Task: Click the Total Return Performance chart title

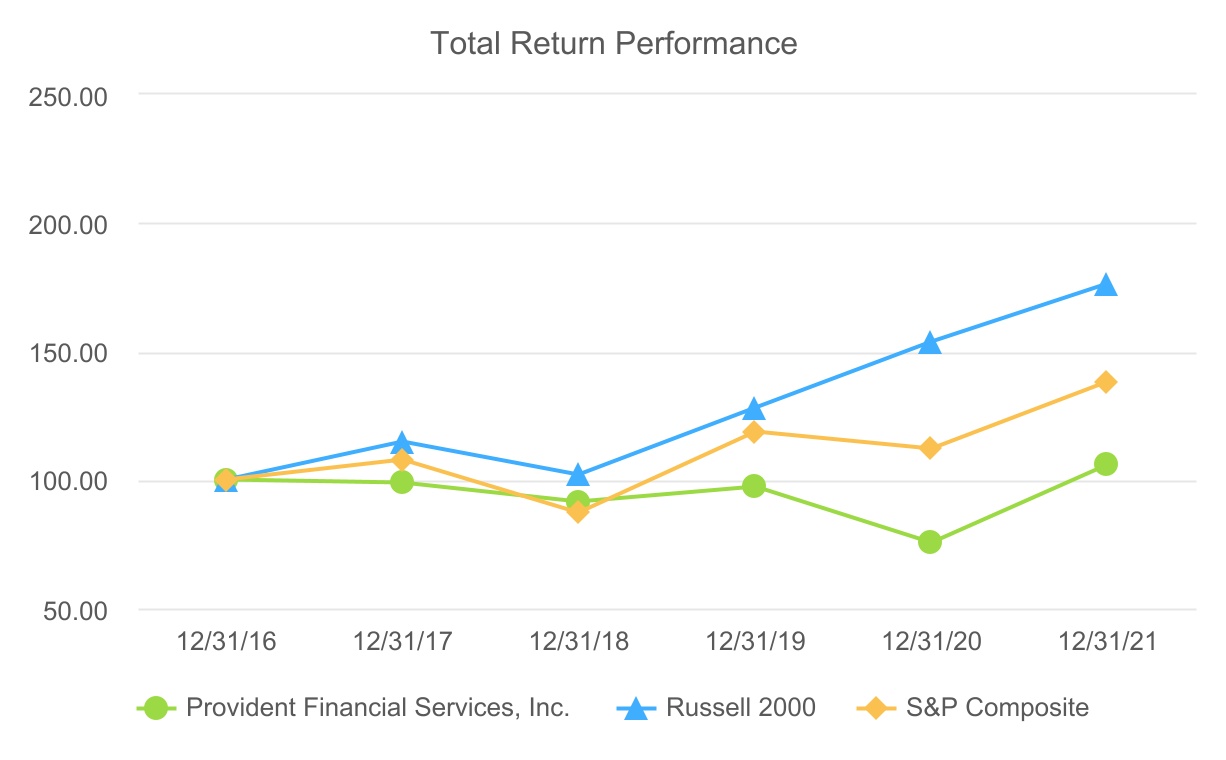Action: click(x=613, y=44)
